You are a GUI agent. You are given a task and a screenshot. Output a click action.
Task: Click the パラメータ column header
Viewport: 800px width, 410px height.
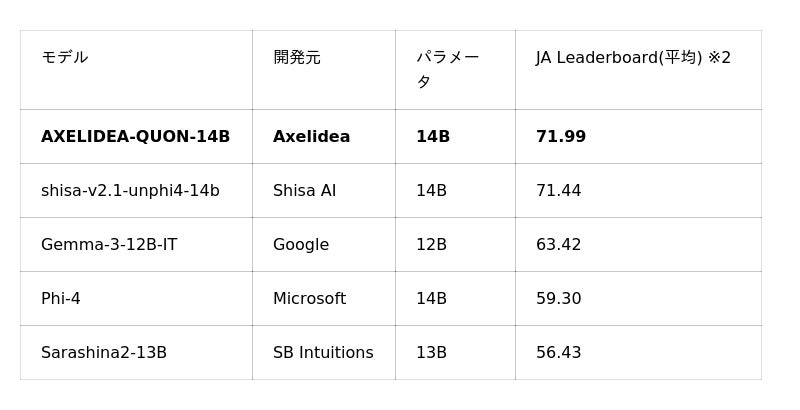[x=447, y=69]
